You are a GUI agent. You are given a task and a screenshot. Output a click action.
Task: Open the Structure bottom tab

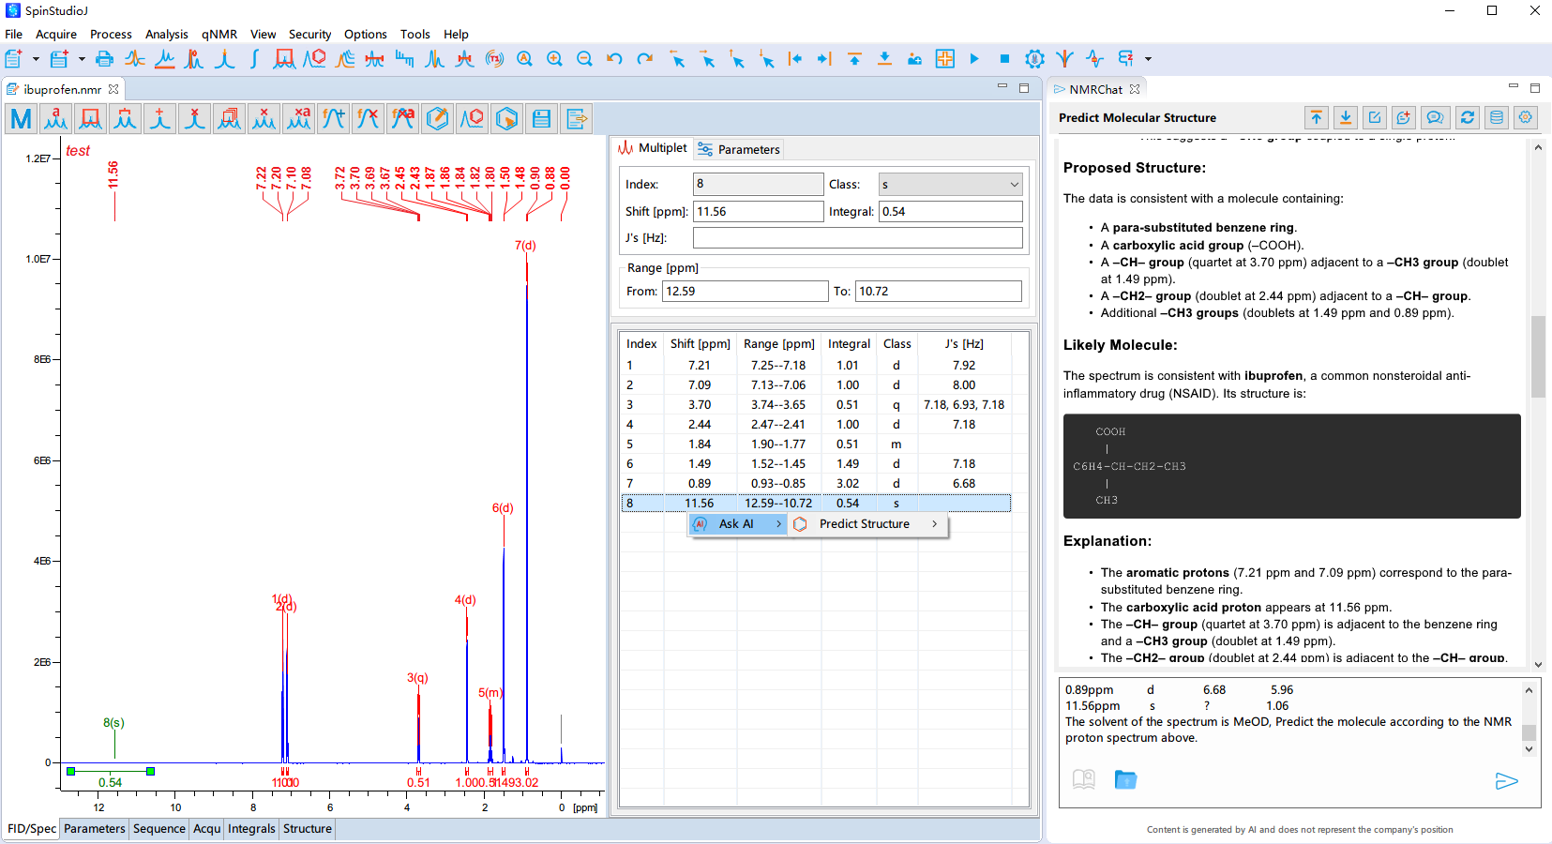[x=307, y=828]
